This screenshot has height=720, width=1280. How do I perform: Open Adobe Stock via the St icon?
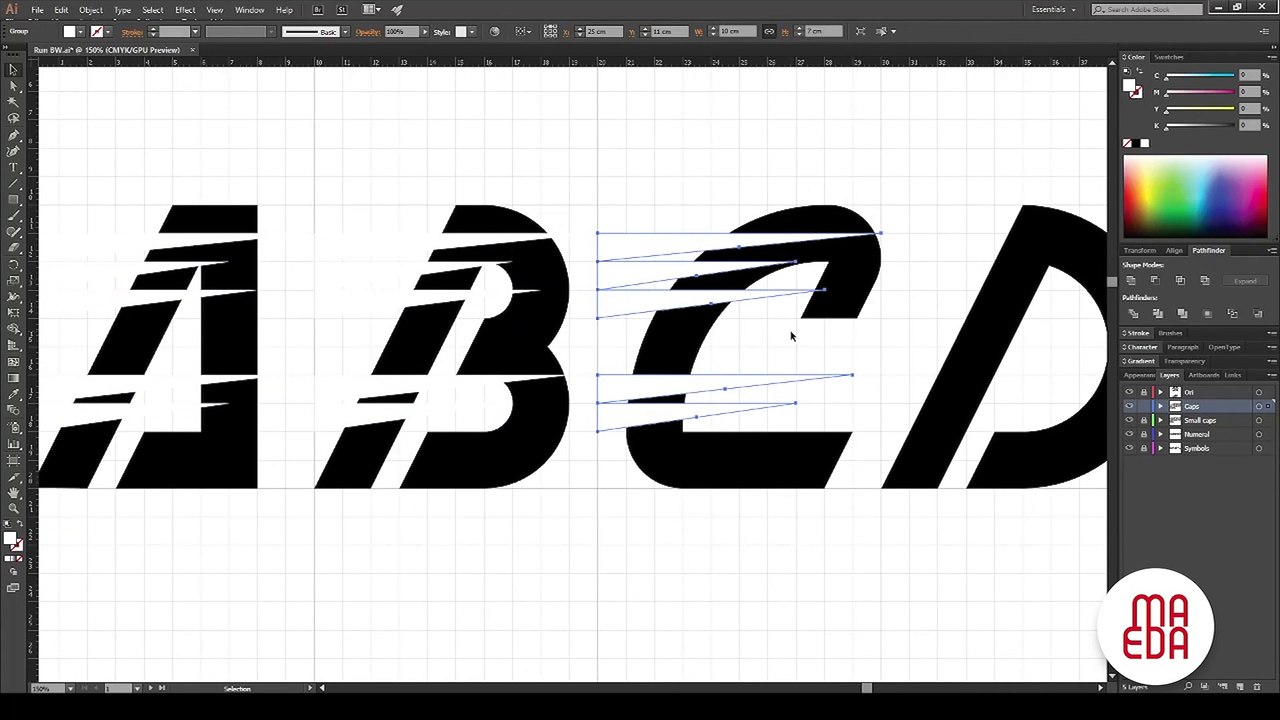coord(342,10)
